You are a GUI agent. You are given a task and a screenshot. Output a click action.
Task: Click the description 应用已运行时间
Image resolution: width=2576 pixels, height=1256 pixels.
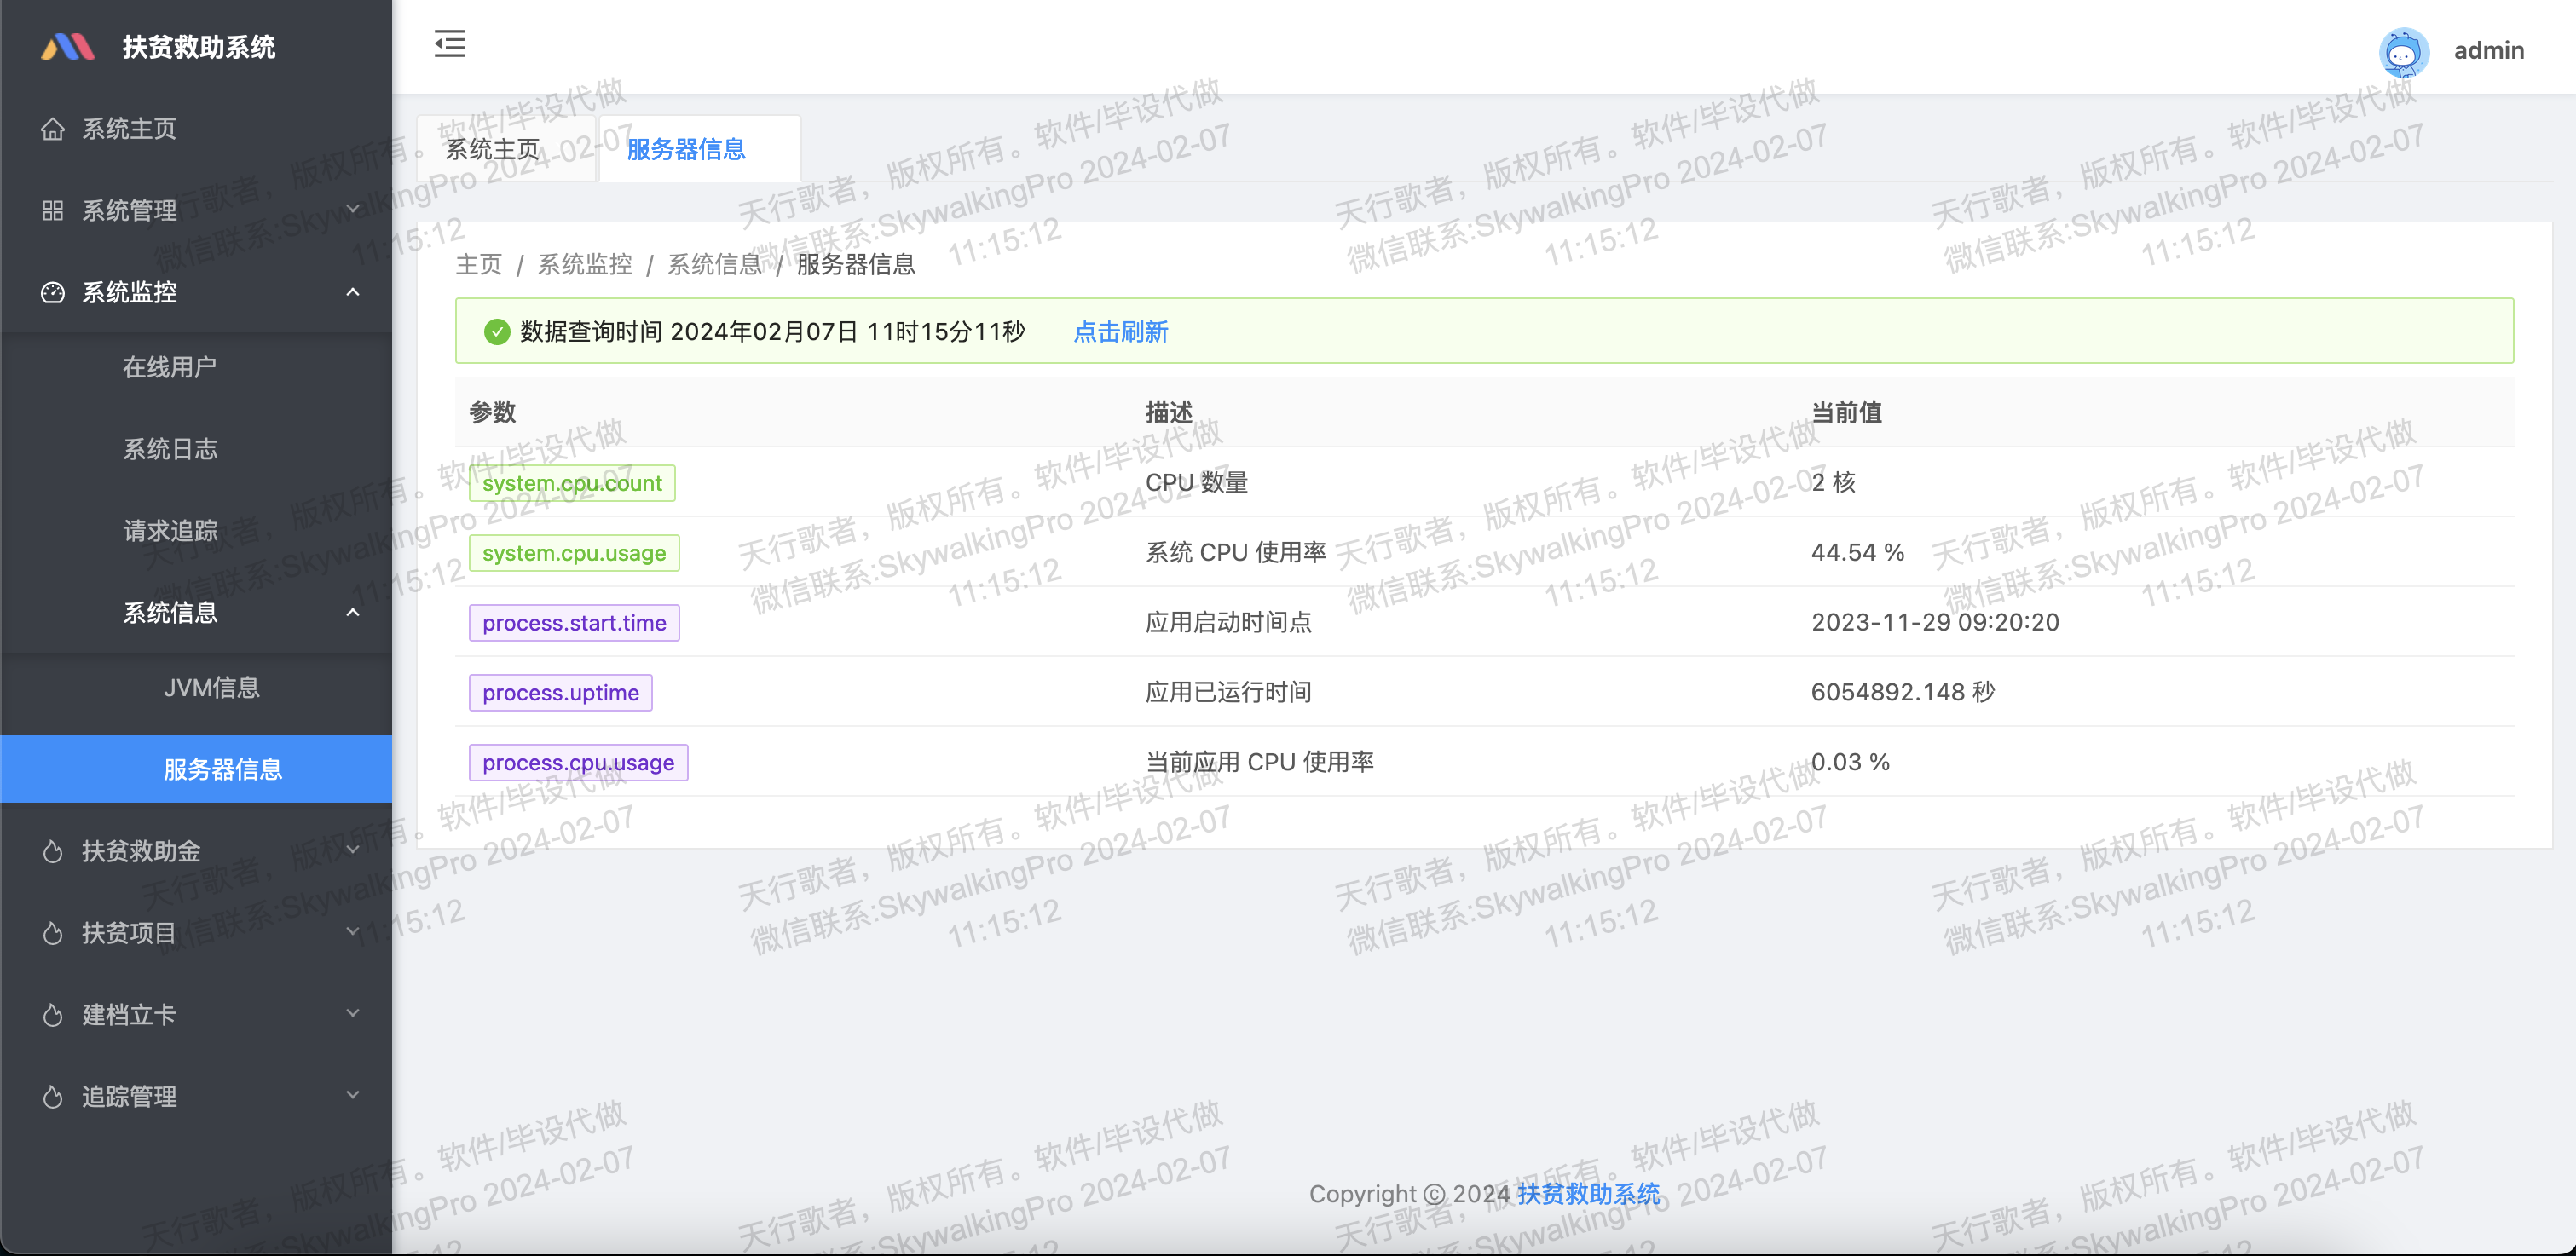coord(1228,693)
